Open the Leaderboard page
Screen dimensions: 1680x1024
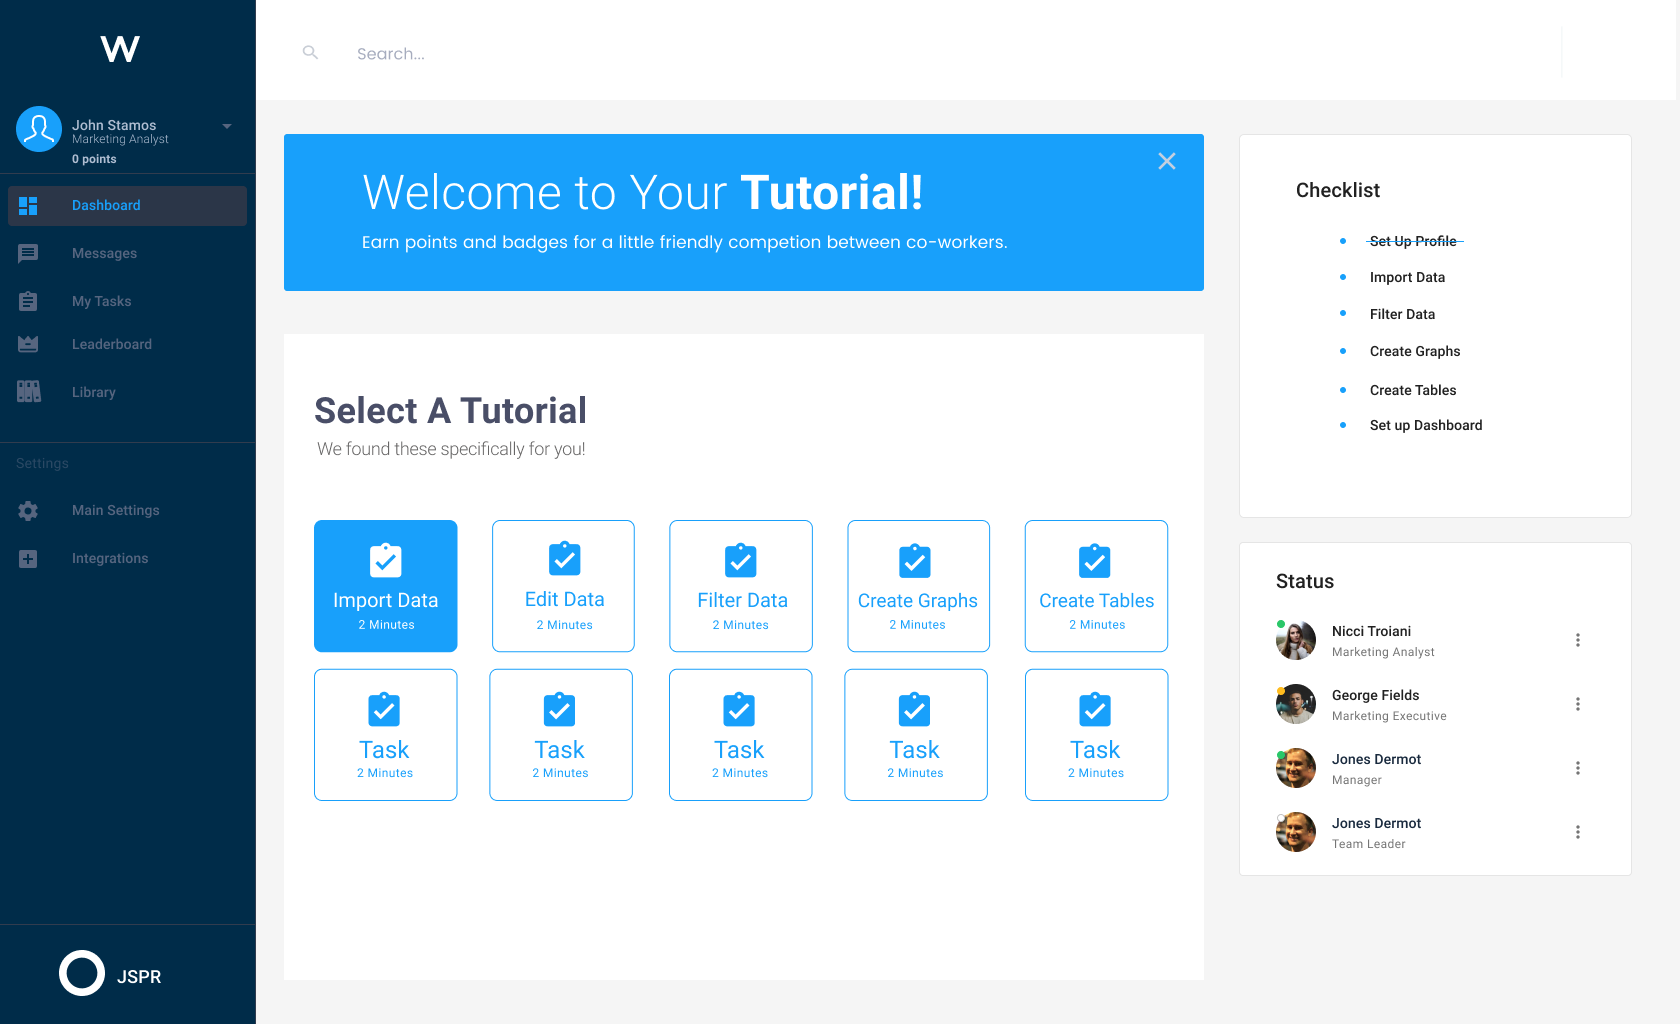tap(112, 345)
